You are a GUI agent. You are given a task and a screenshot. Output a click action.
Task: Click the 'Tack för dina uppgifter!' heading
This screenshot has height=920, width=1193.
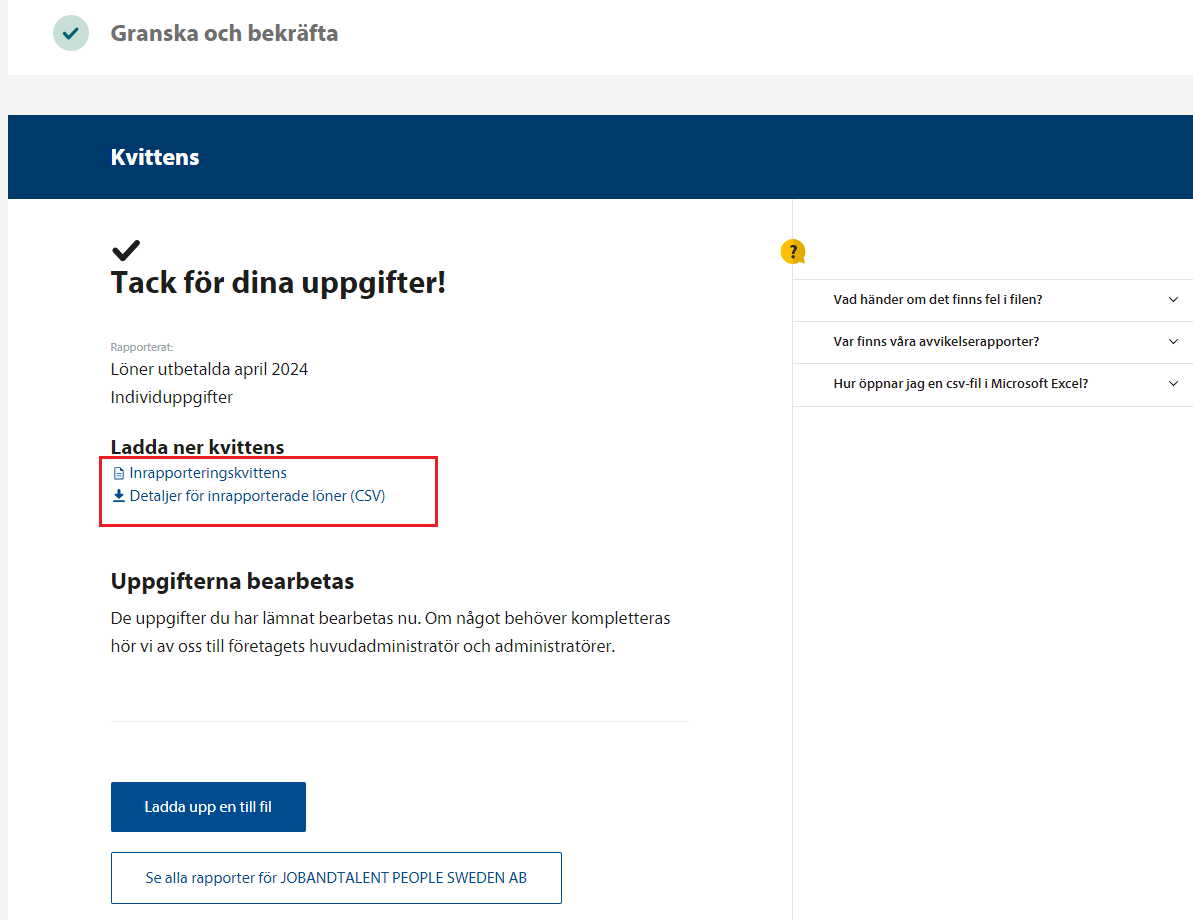coord(278,283)
